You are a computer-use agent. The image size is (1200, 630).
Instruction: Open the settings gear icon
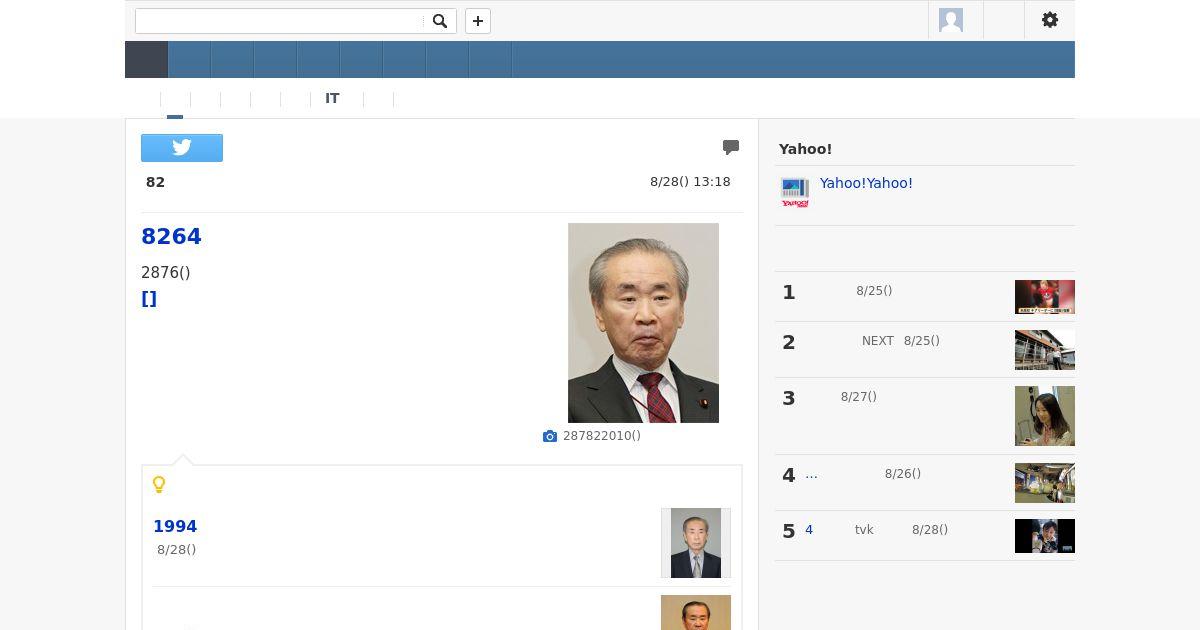[1050, 20]
